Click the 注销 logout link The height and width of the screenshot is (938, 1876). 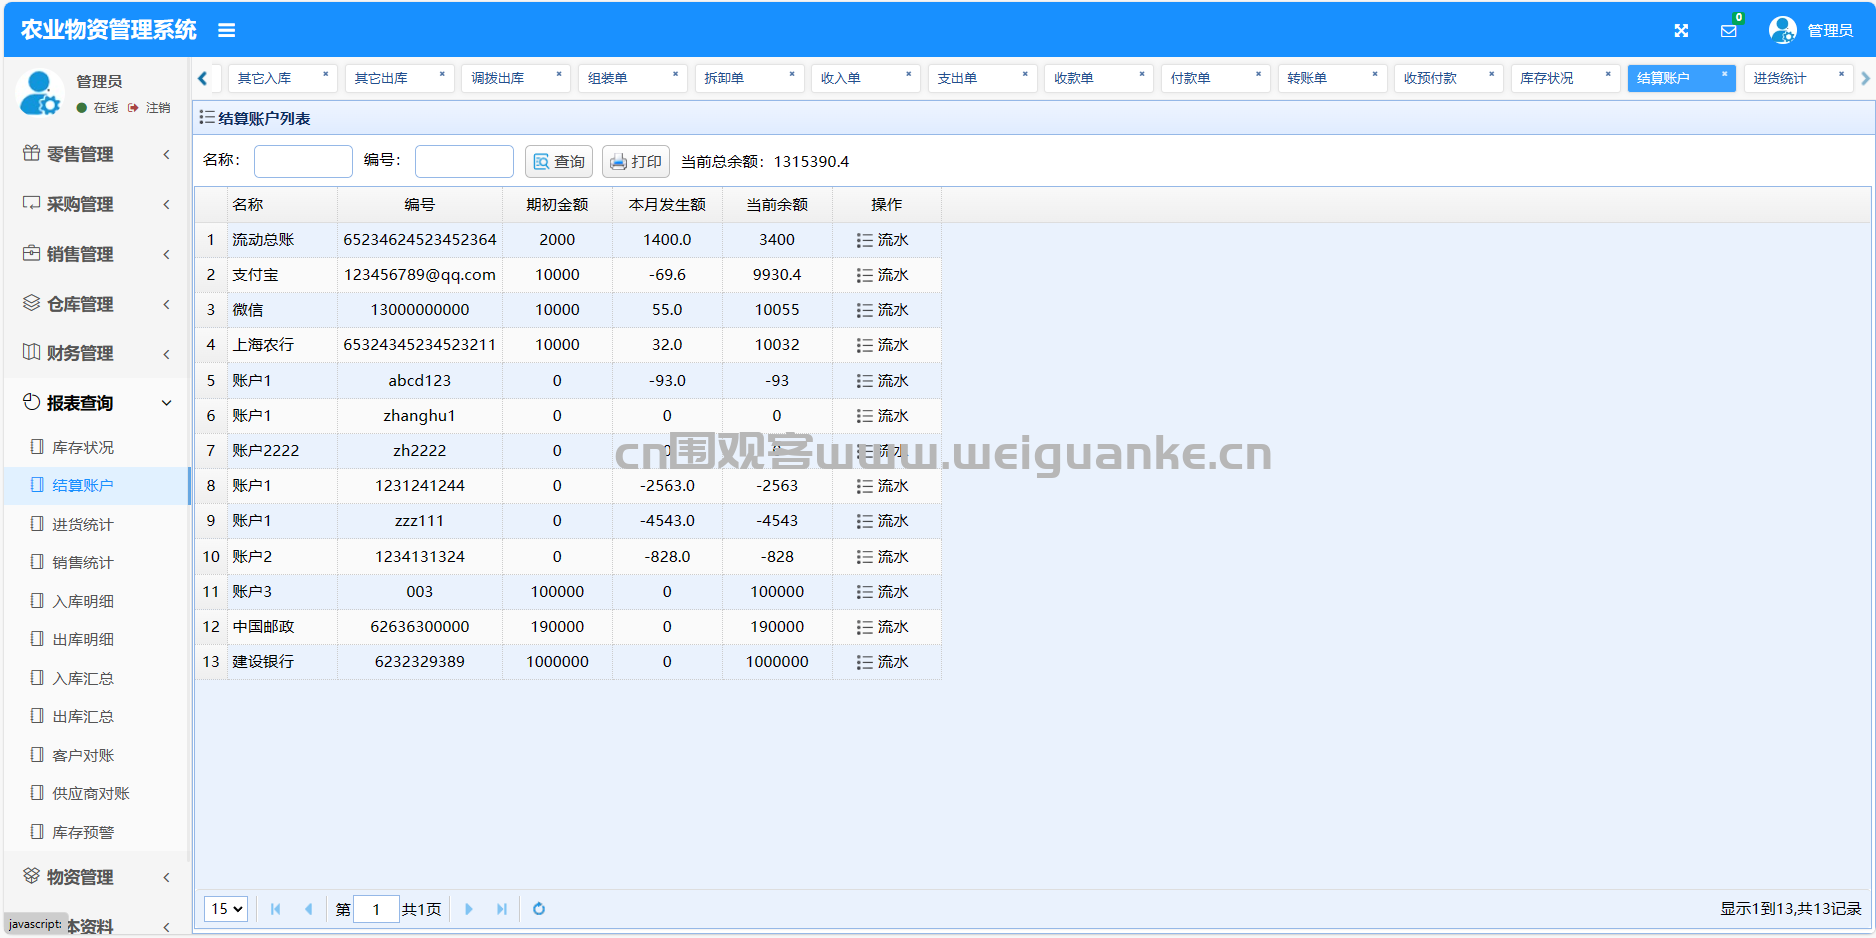click(157, 108)
